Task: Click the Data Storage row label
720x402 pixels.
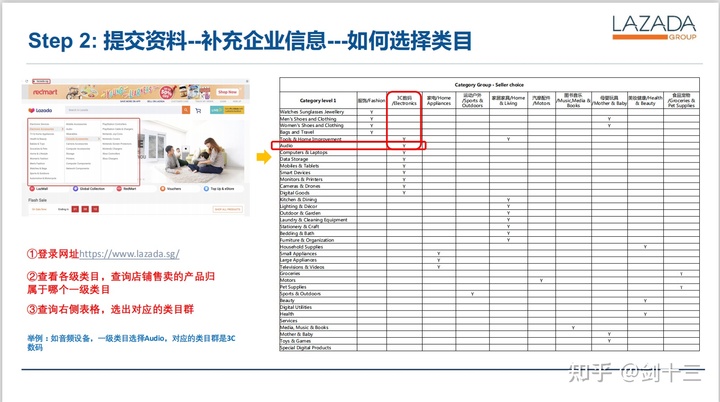Action: click(x=294, y=159)
